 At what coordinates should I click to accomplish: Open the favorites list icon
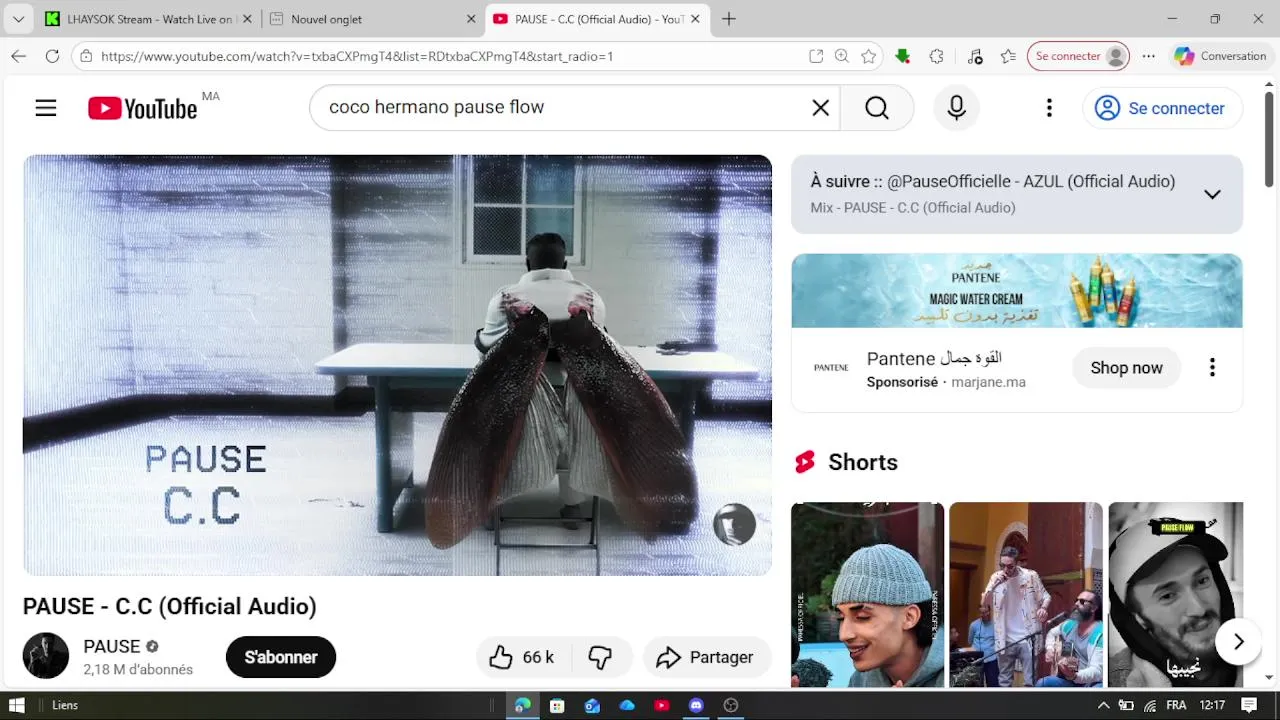[1008, 56]
